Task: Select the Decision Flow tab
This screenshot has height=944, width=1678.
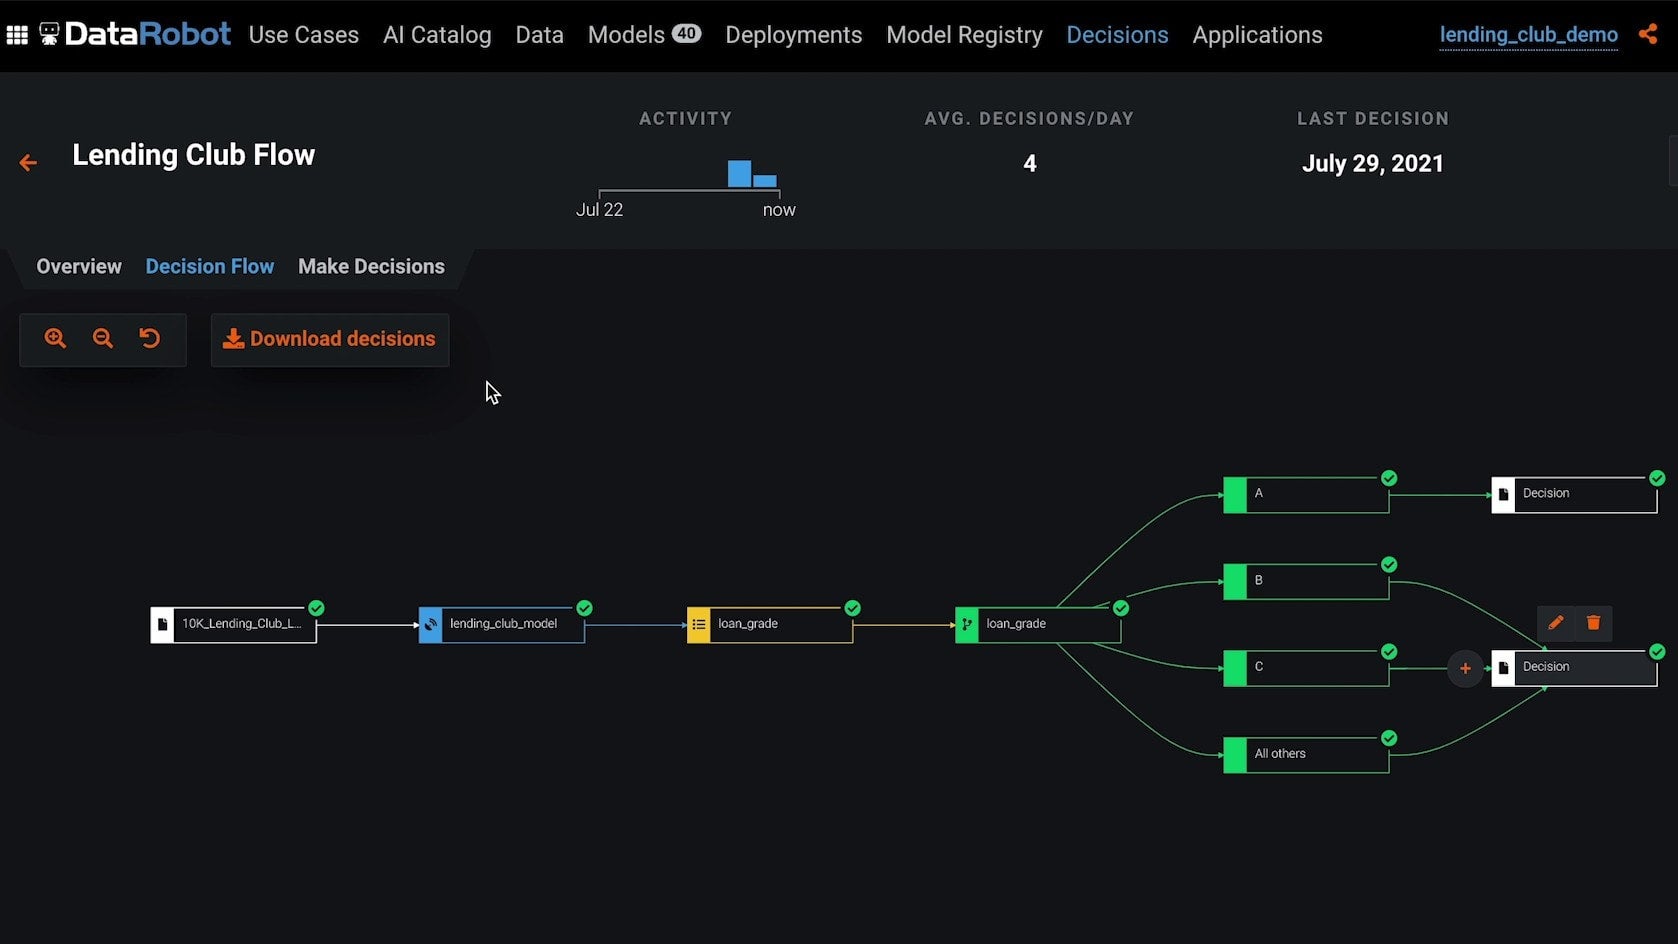Action: (x=210, y=267)
